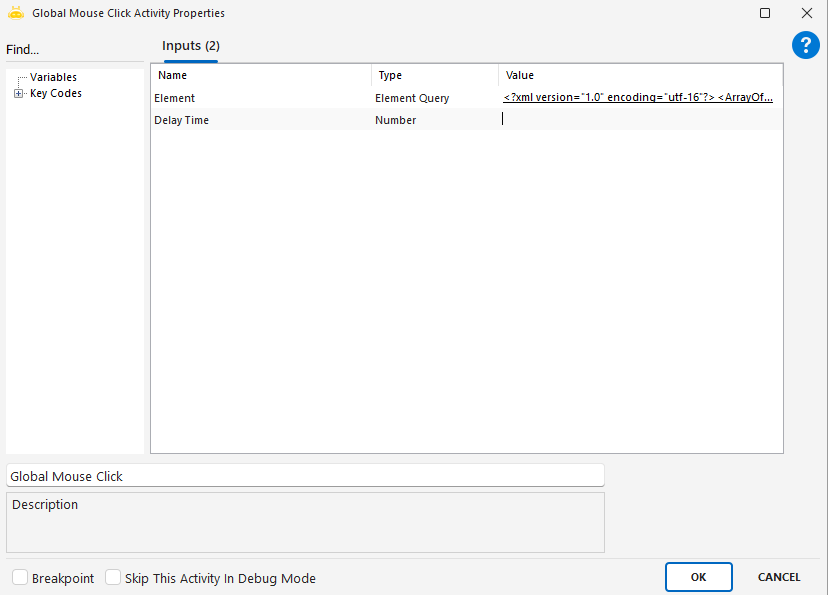Click the Delay Time value field
The image size is (828, 595).
(640, 120)
